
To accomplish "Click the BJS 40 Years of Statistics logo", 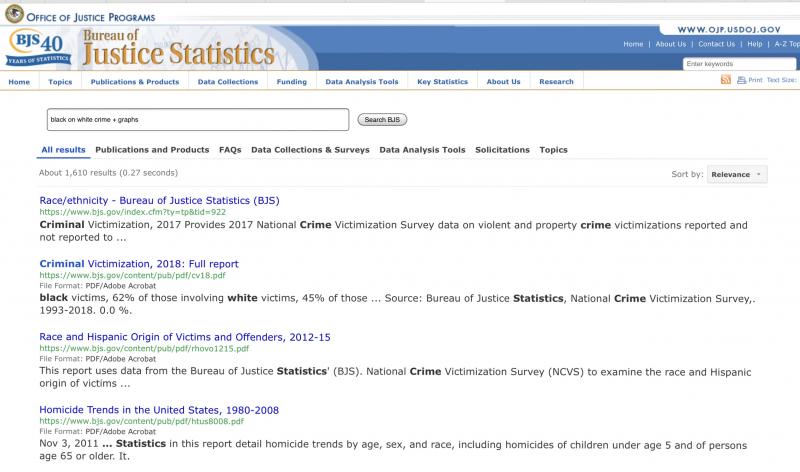I will (x=39, y=48).
